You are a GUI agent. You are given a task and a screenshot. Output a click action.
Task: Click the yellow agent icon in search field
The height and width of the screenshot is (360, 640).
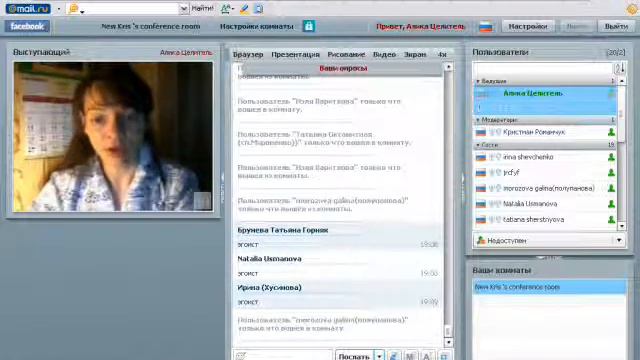coord(74,9)
